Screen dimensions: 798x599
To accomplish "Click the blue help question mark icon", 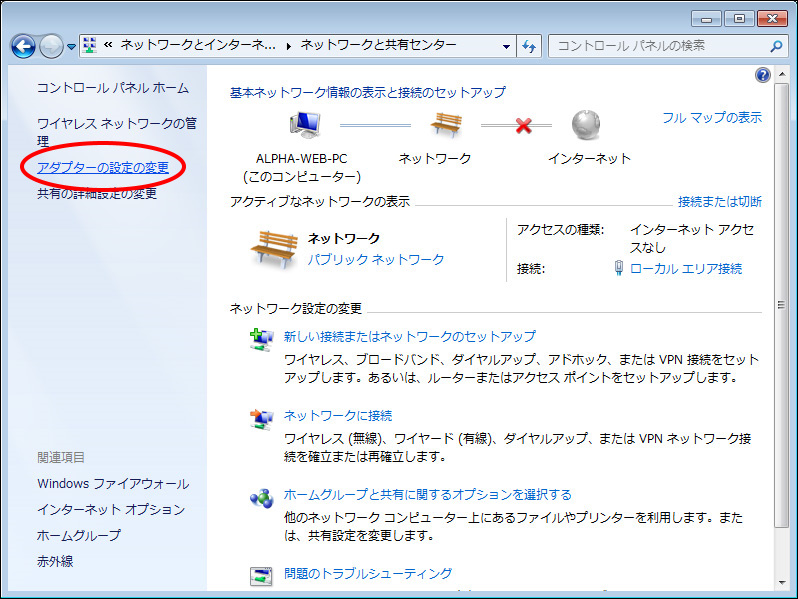I will pos(763,75).
